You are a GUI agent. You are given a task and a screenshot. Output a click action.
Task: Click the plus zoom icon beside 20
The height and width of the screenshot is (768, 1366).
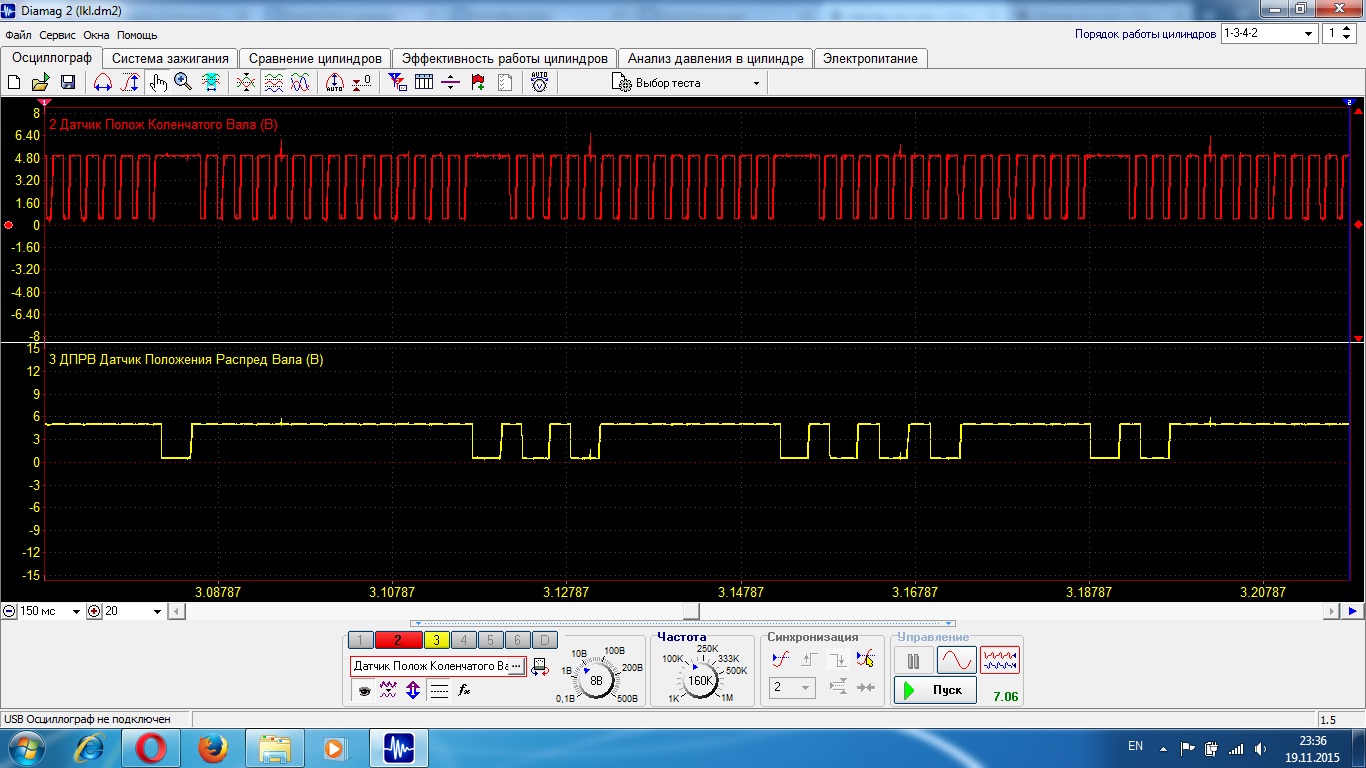coord(95,611)
